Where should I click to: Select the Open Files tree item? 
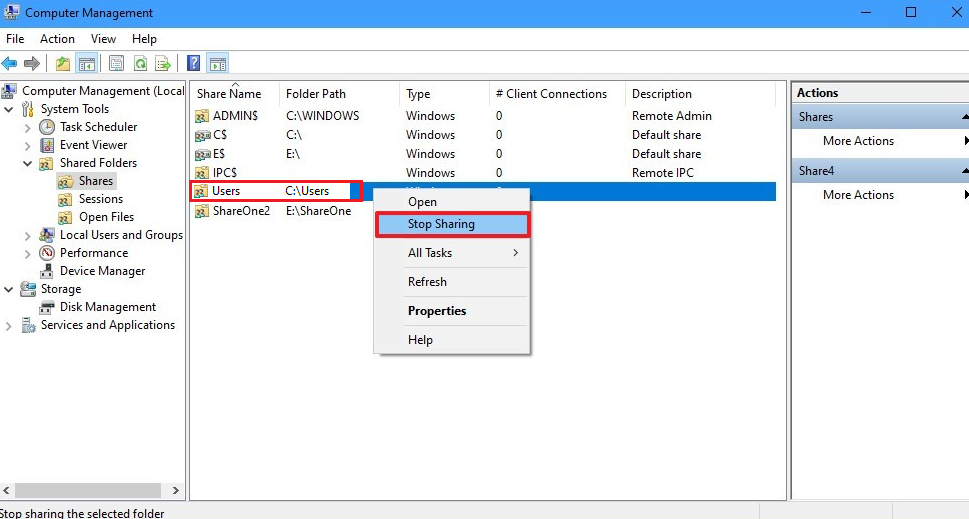pos(106,217)
